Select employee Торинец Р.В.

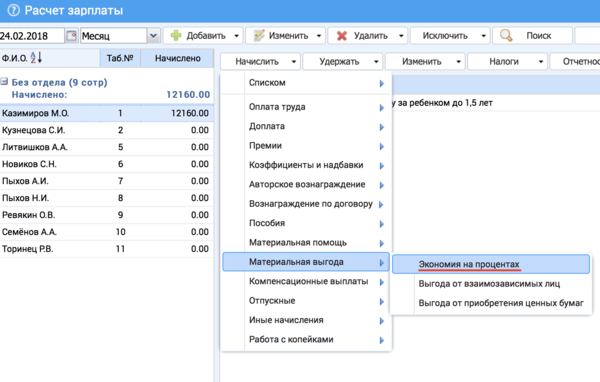106,249
